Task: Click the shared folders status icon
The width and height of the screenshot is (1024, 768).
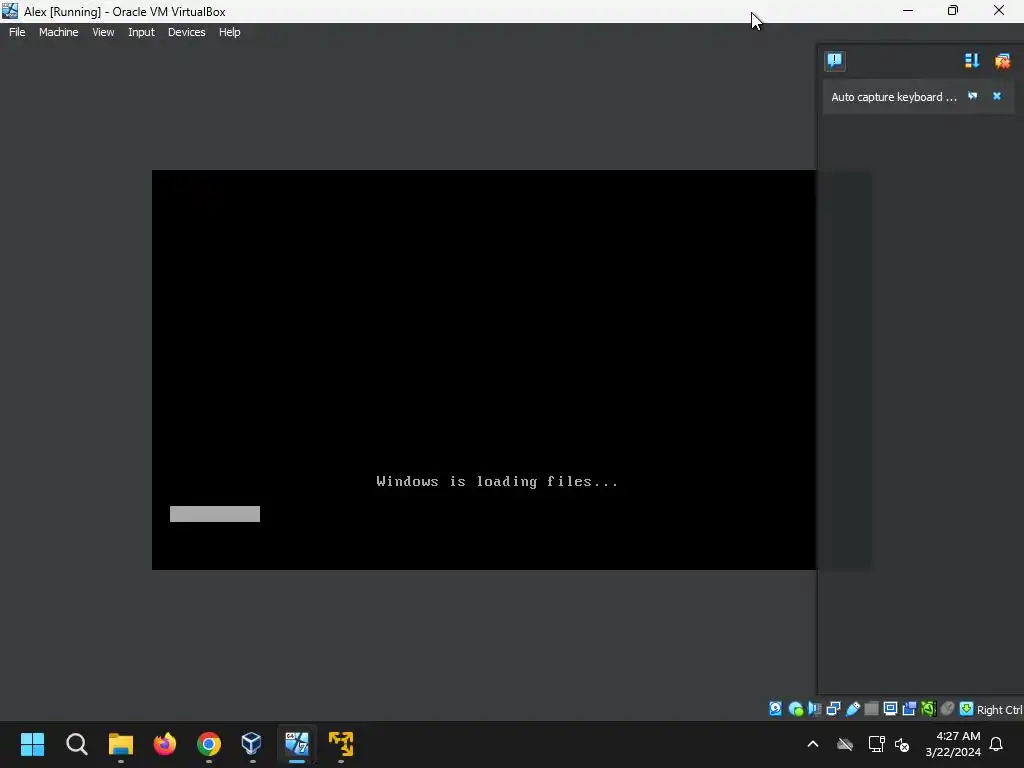Action: click(871, 709)
